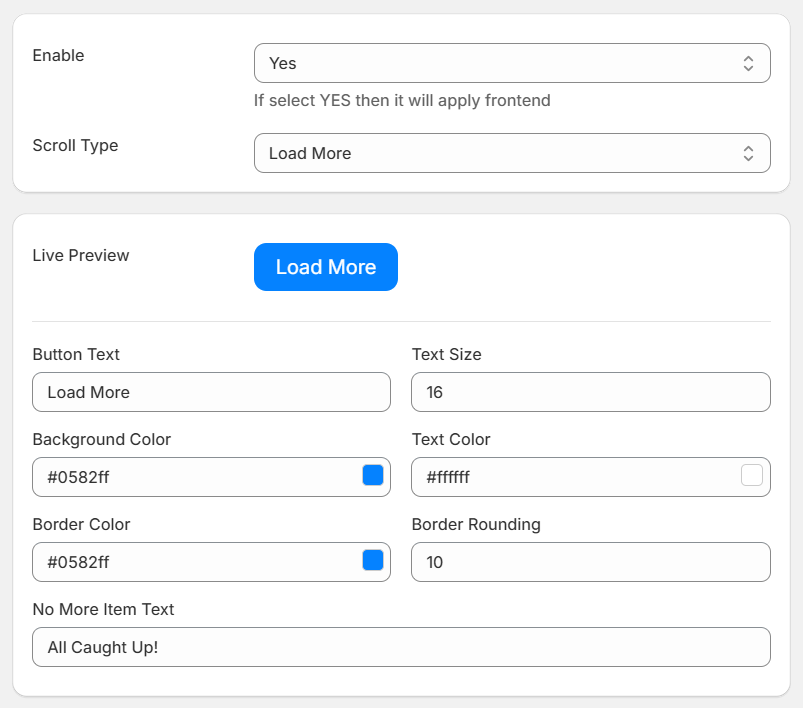Select the Border Color hex input
803x708 pixels.
point(197,562)
